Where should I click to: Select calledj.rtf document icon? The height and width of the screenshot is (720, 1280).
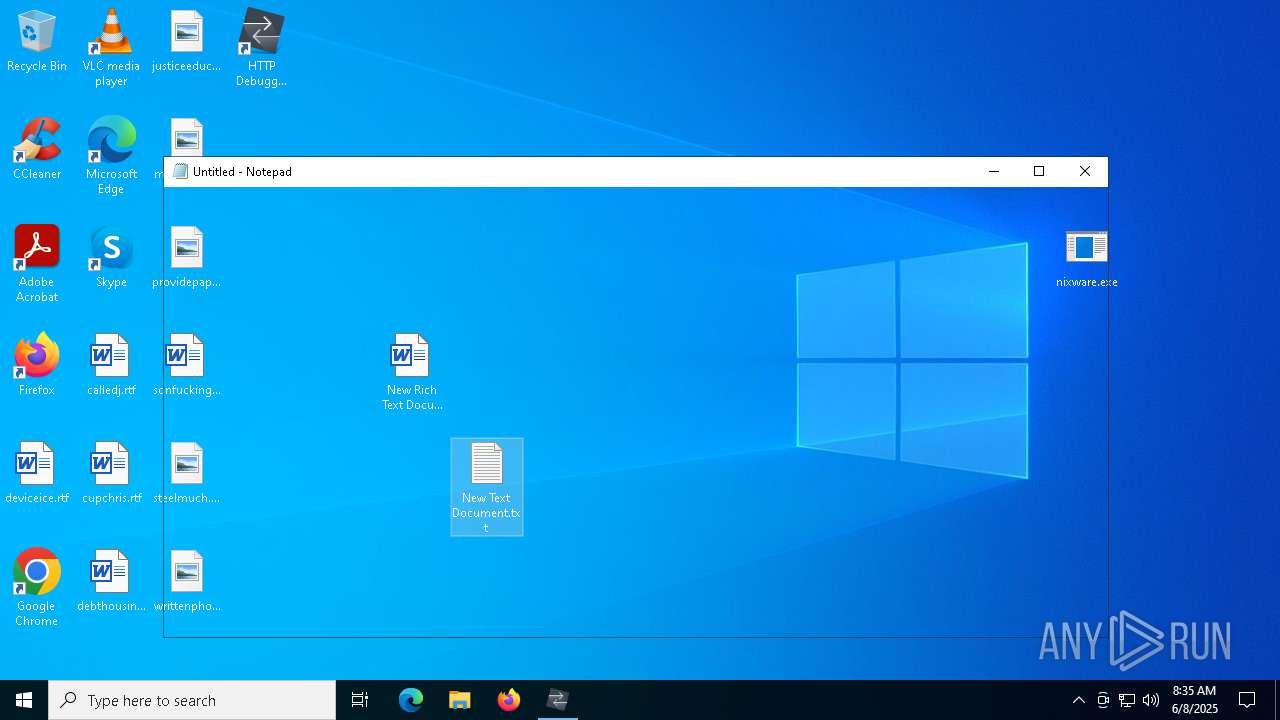(x=111, y=366)
